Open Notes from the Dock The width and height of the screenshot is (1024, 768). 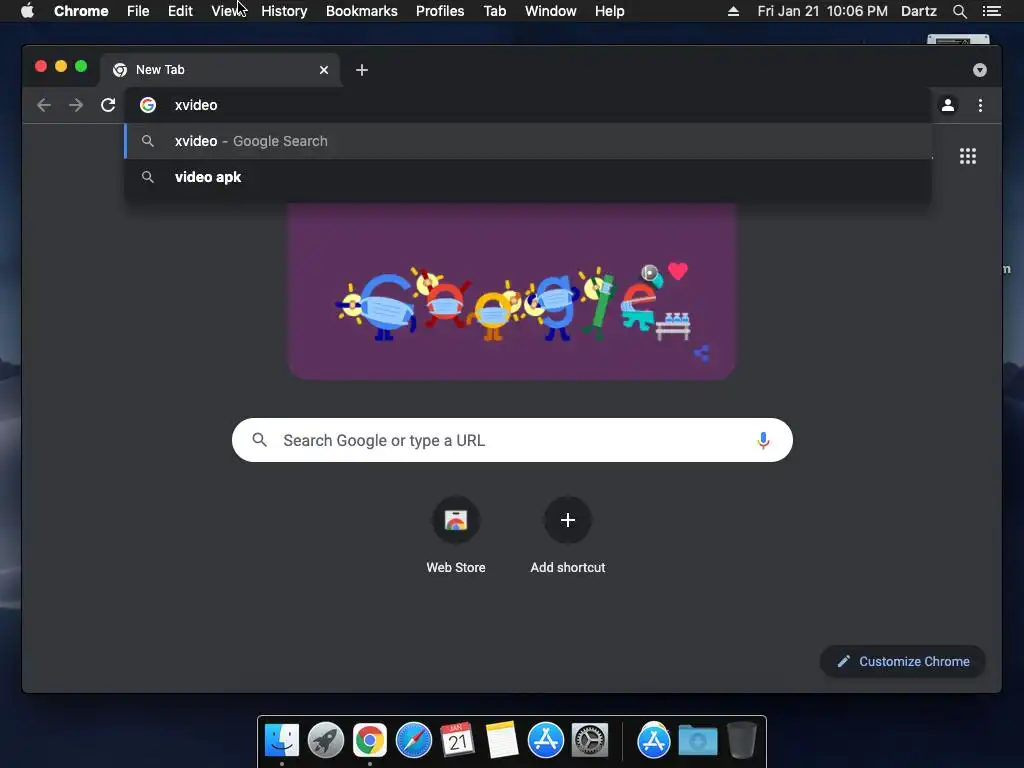[x=502, y=741]
